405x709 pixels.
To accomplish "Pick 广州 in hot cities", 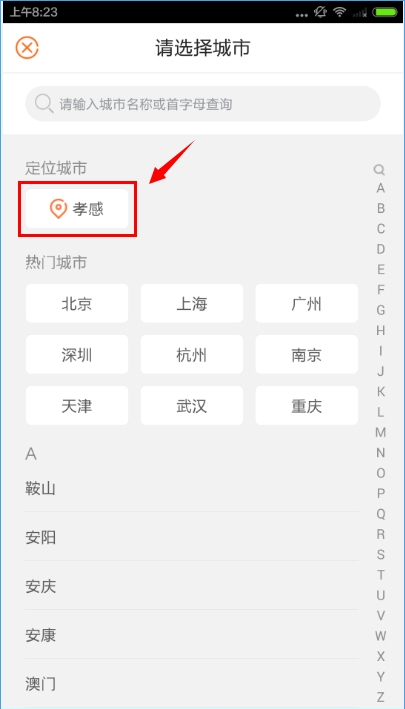I will point(306,303).
